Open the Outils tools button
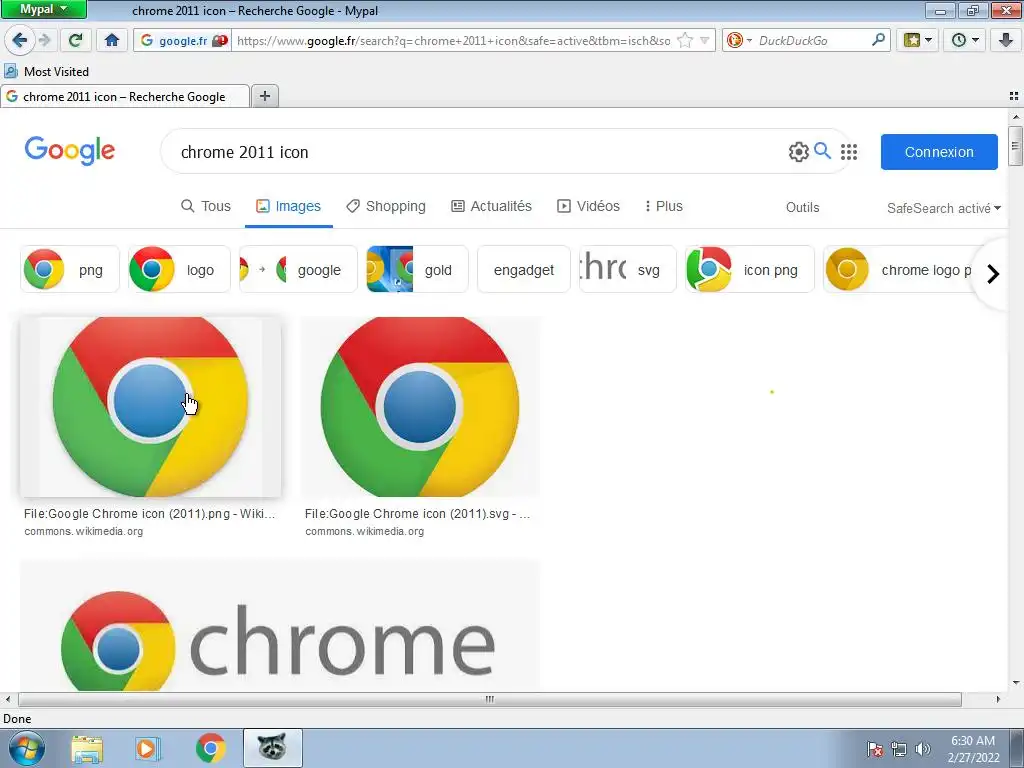1024x768 pixels. pos(802,208)
